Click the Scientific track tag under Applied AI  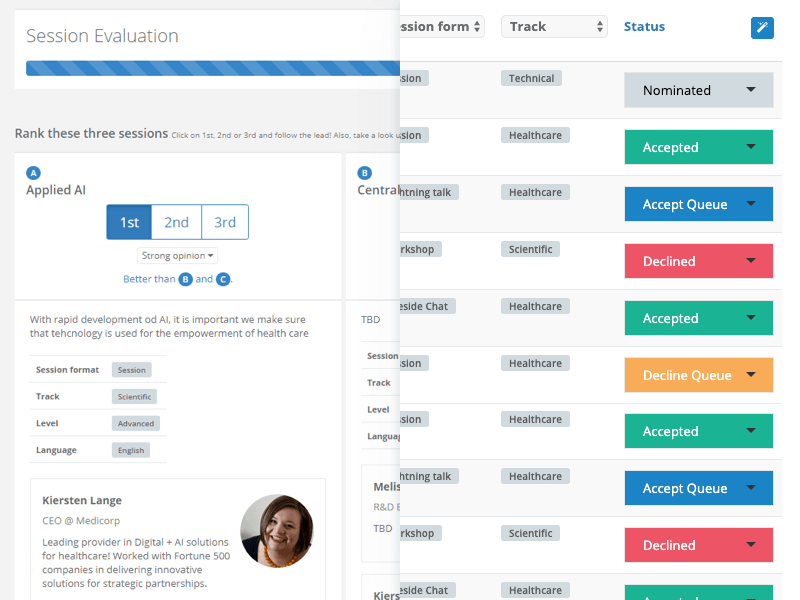coord(134,396)
